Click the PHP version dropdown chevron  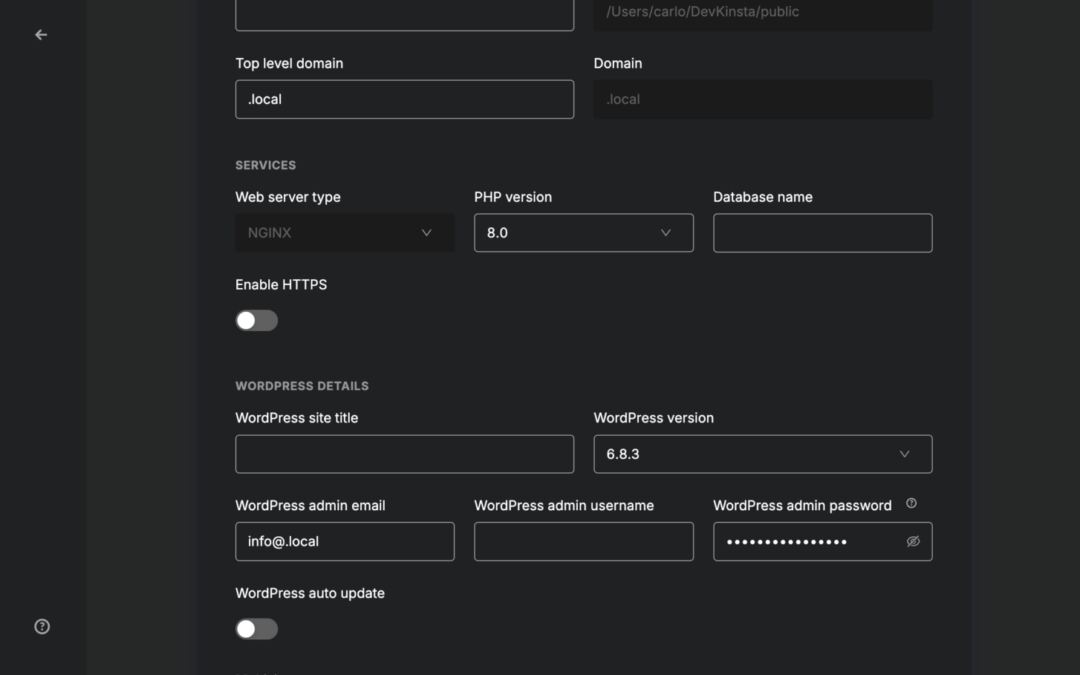tap(666, 232)
